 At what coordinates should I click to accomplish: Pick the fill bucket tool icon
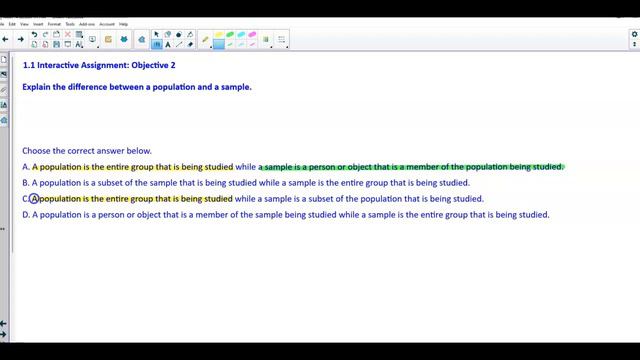pyautogui.click(x=168, y=35)
